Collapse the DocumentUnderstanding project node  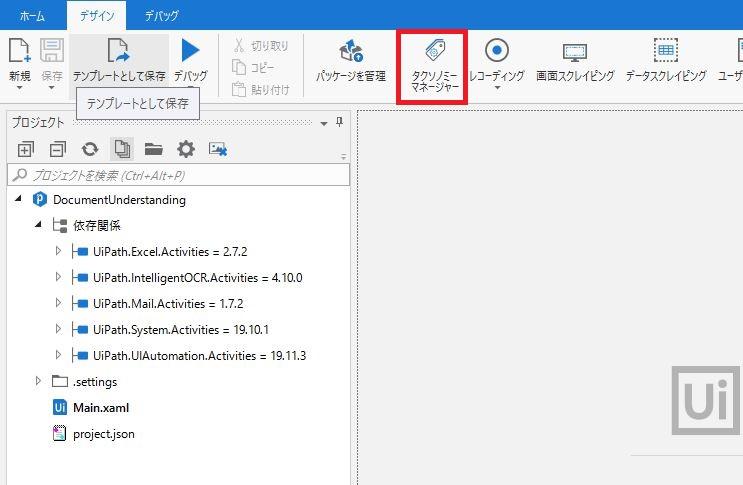coord(18,199)
